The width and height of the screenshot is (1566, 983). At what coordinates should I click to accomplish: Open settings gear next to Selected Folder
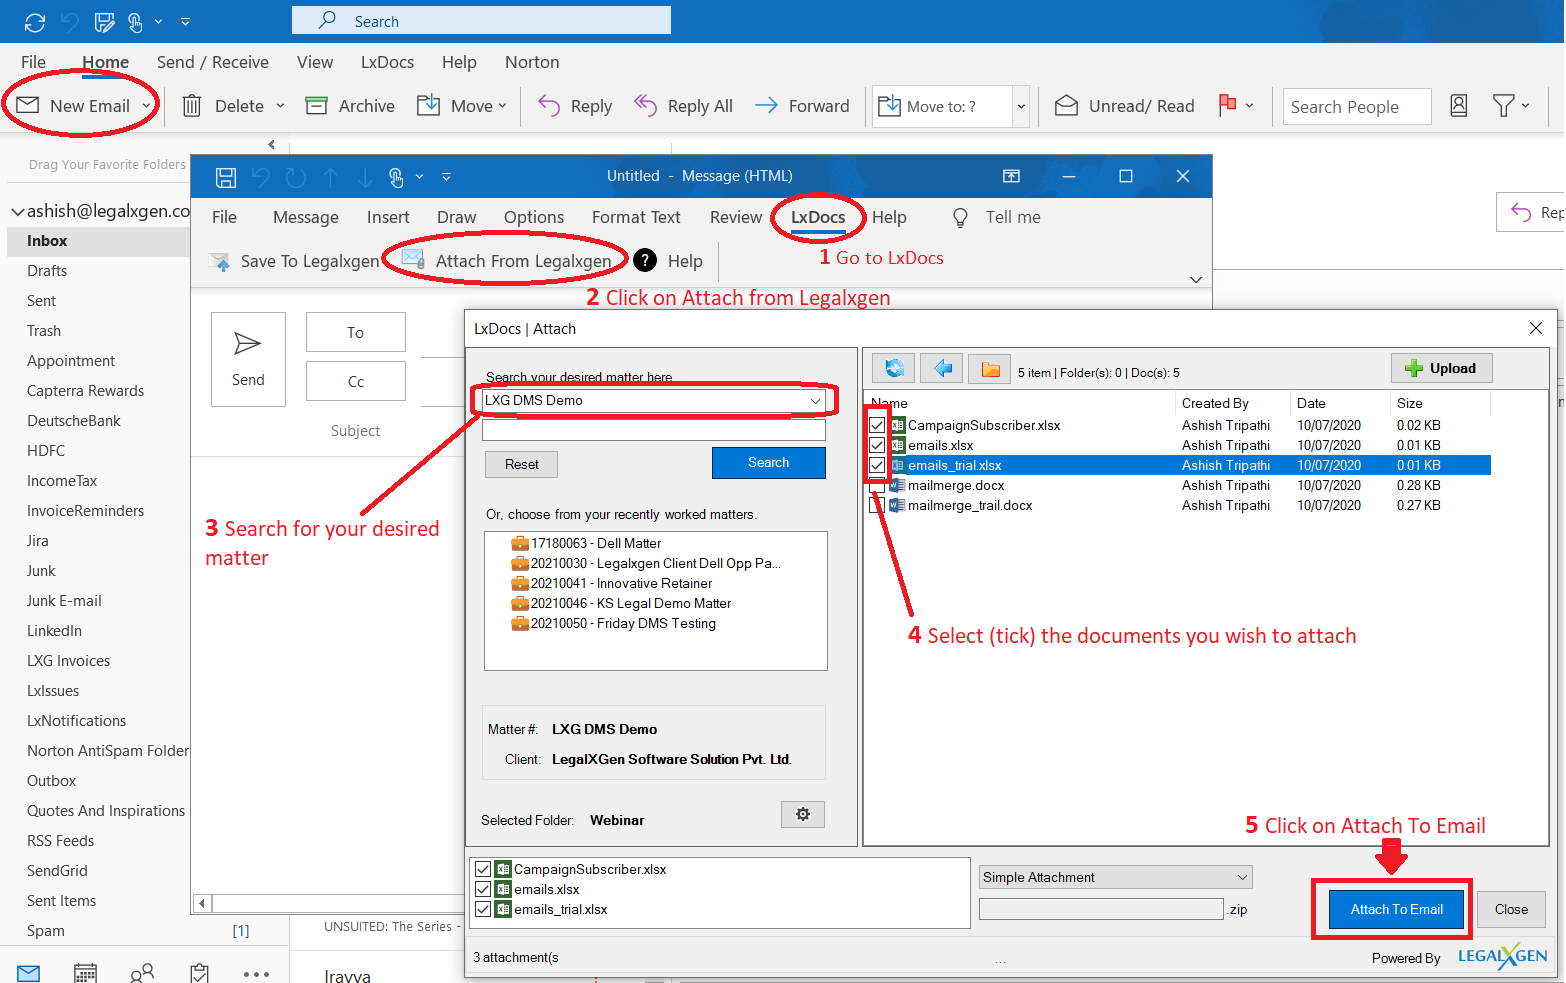[802, 815]
